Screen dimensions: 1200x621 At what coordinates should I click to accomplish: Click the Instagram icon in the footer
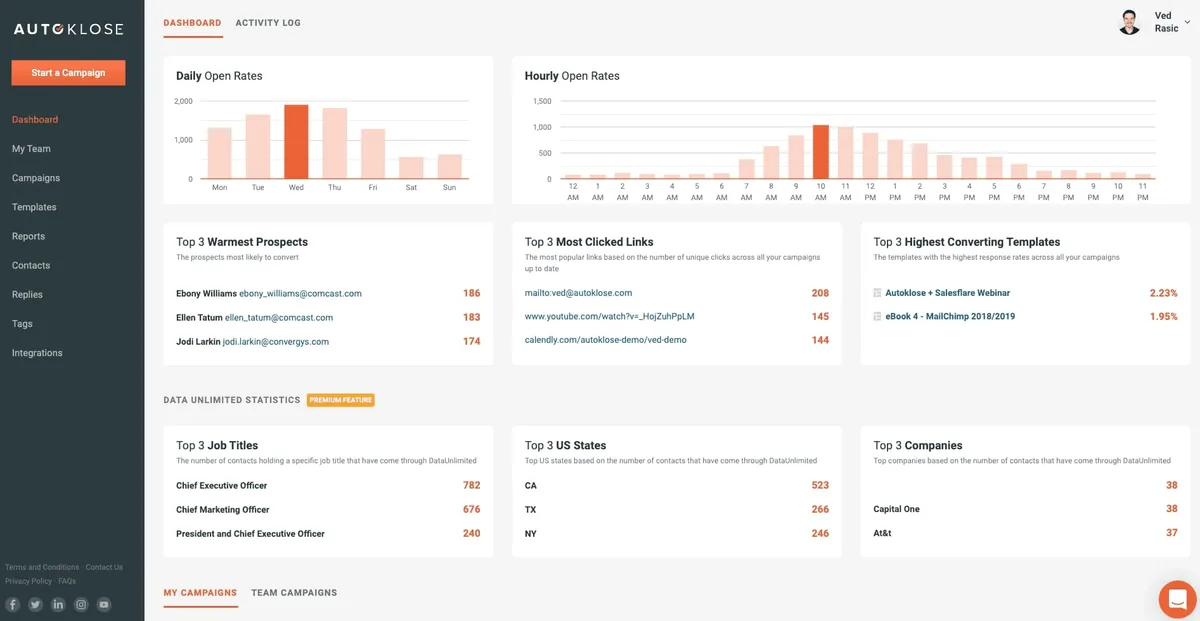[80, 604]
